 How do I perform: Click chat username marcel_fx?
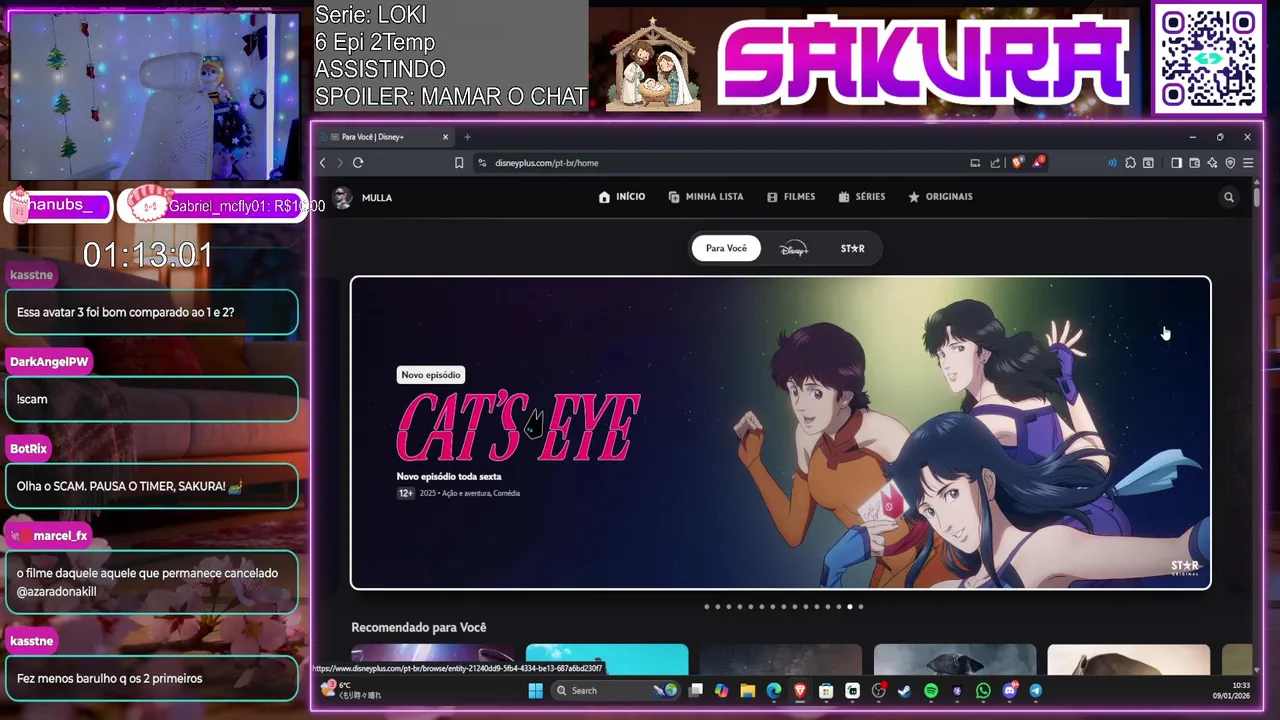tap(51, 536)
